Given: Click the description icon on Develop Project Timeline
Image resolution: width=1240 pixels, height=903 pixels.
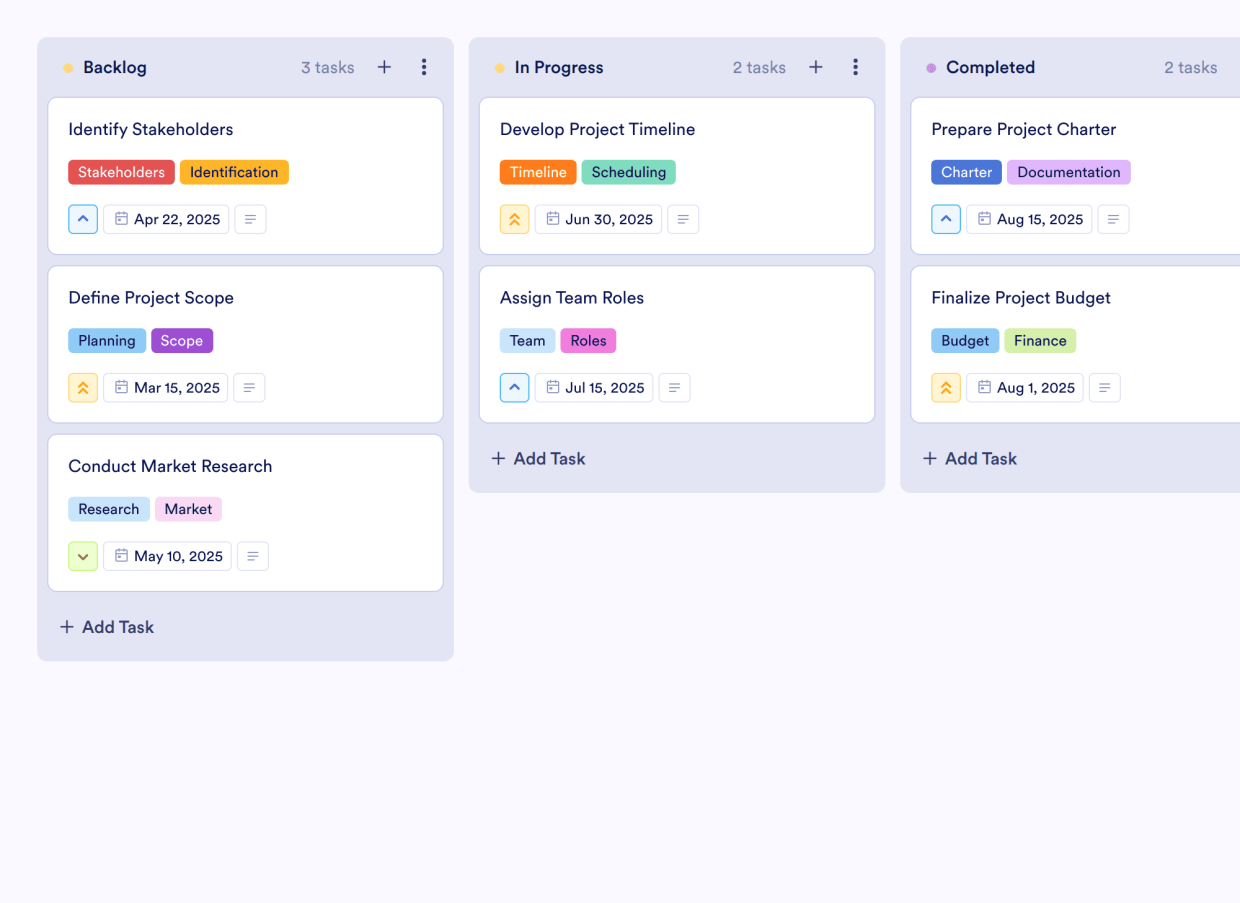Looking at the screenshot, I should [683, 219].
